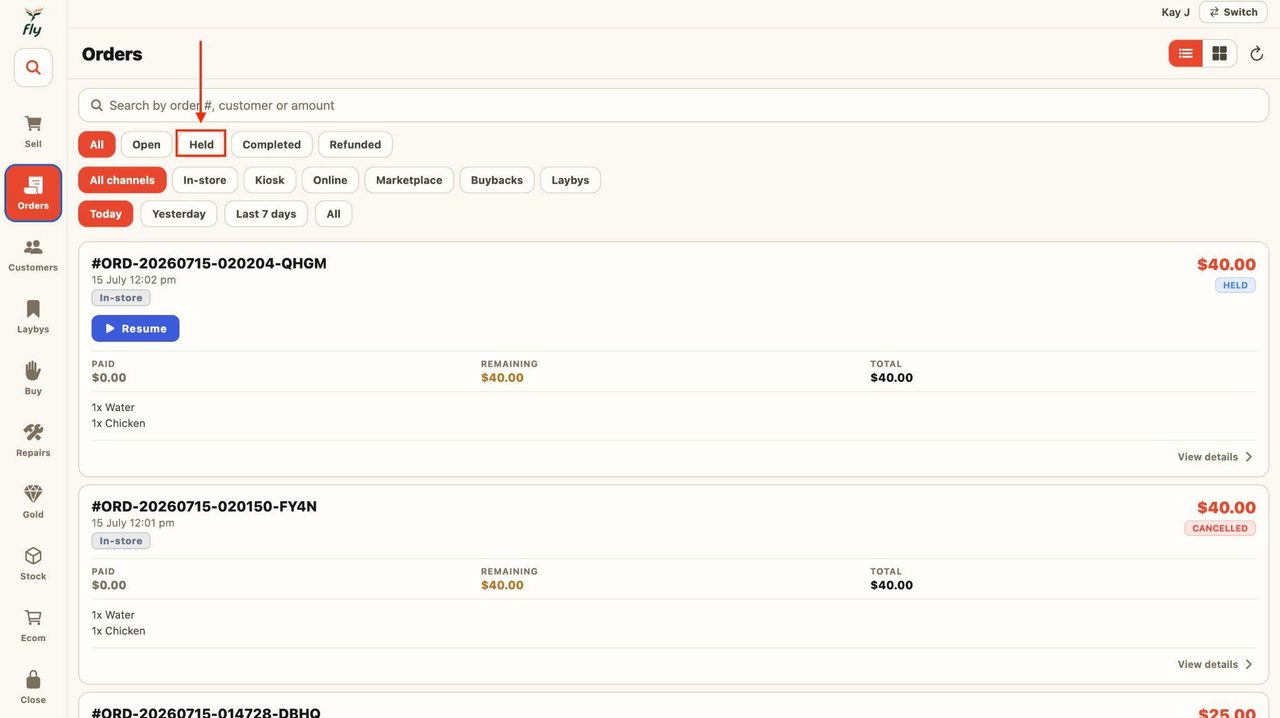Screen dimensions: 1280x718
Task: Open the Close lock section
Action: tap(33, 688)
